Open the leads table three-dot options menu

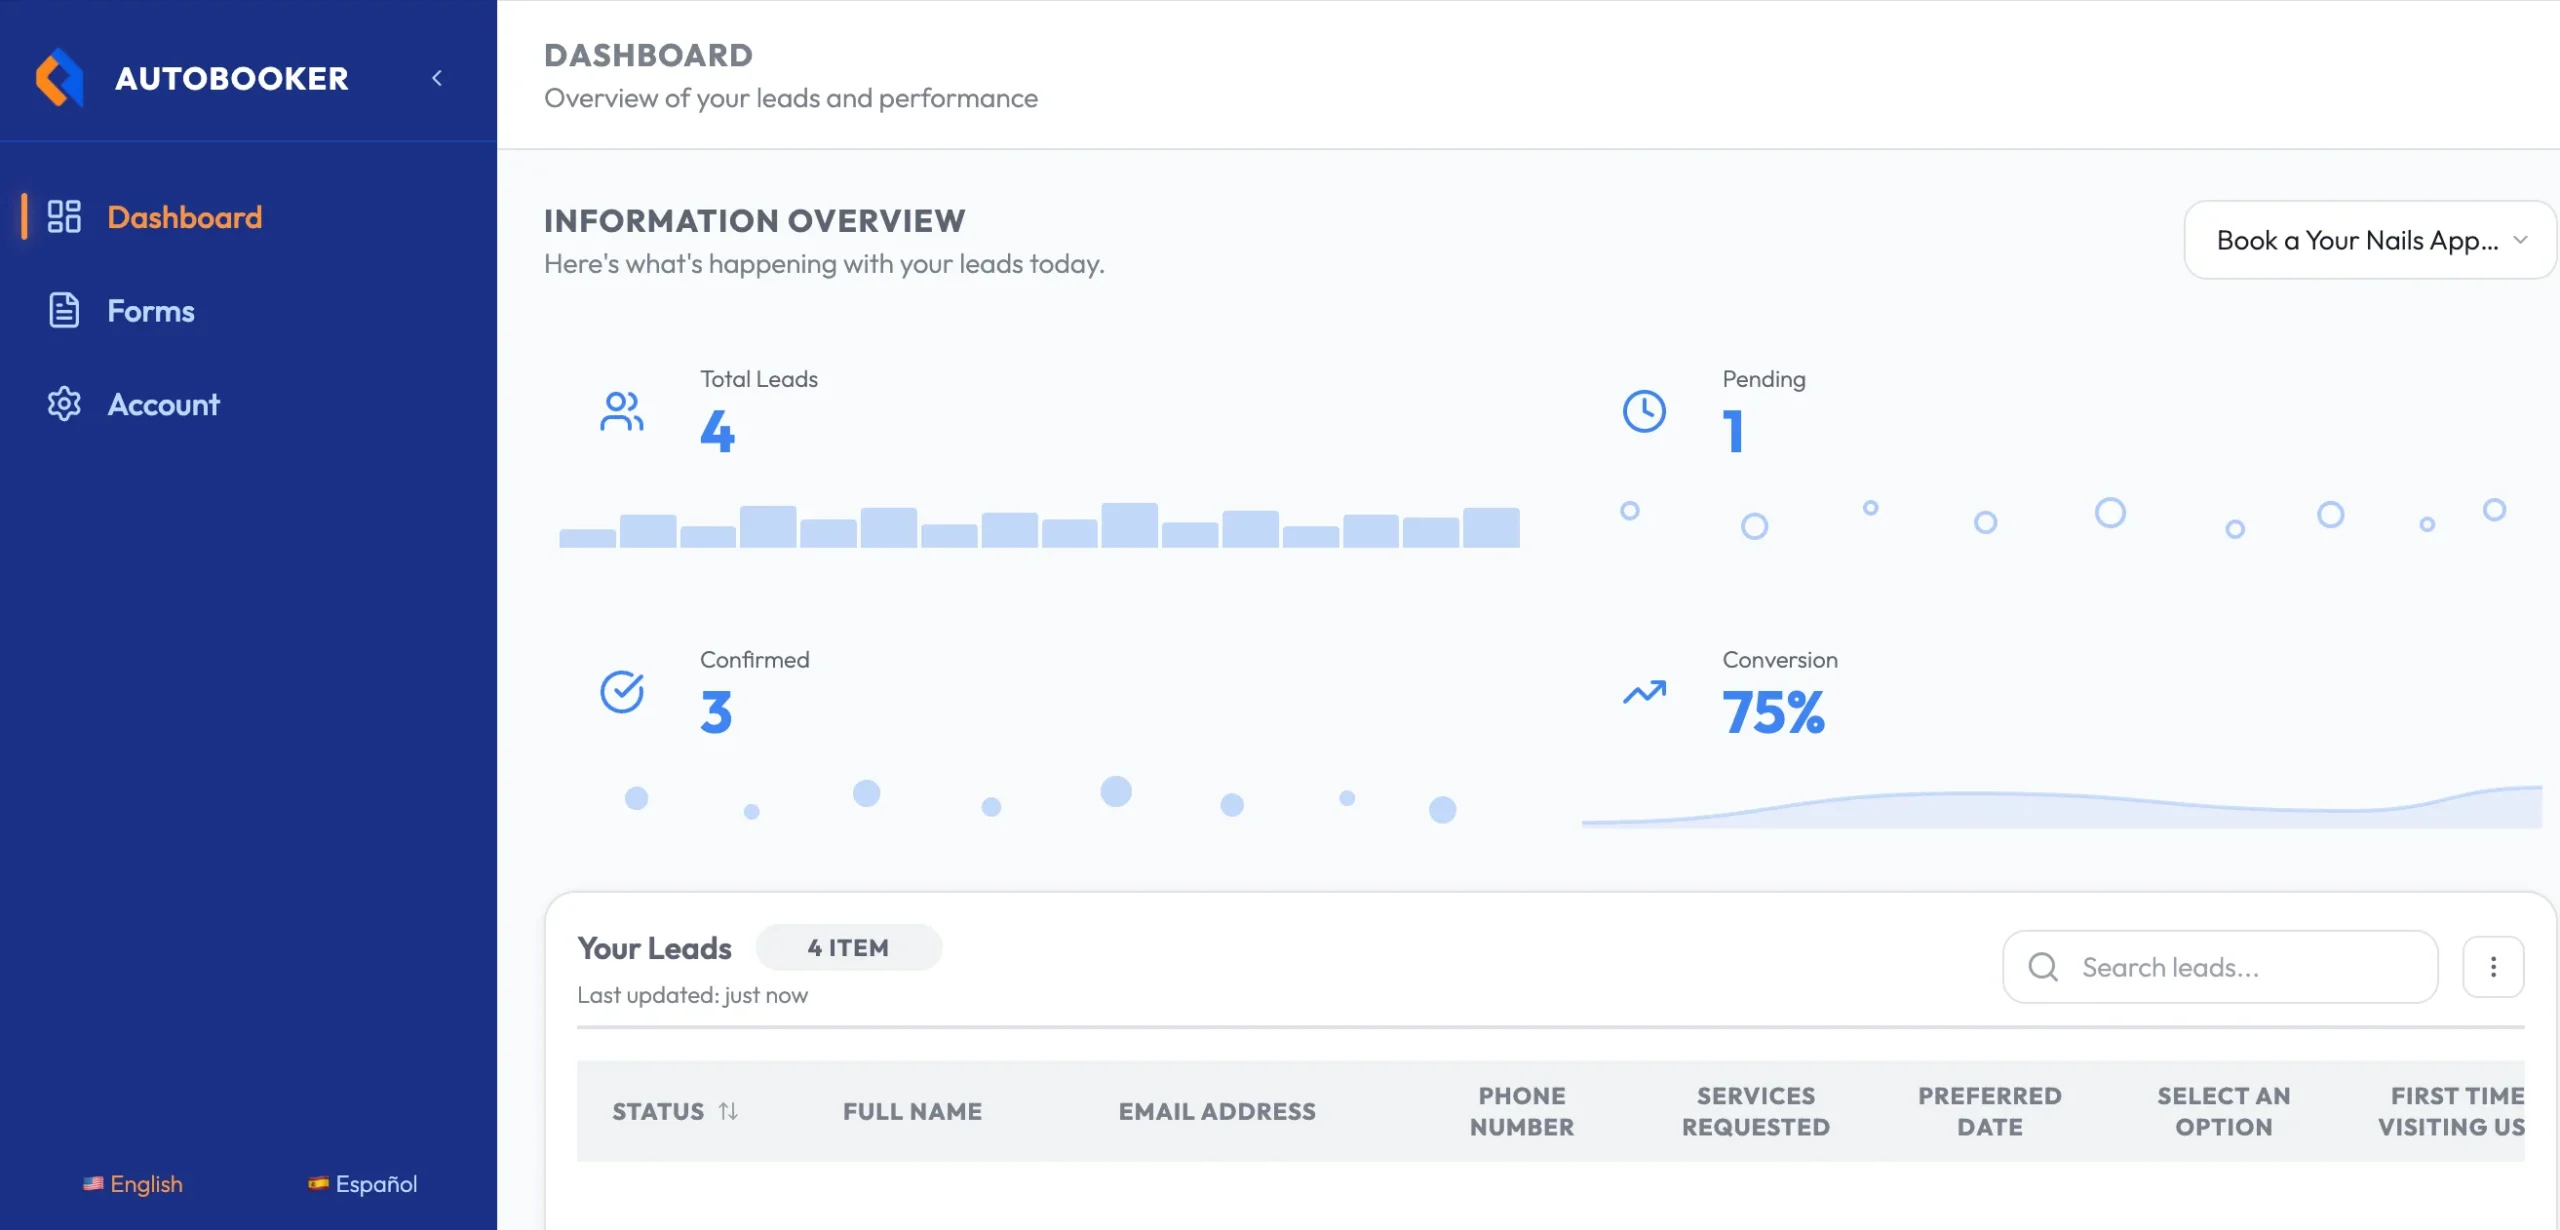(x=2493, y=967)
